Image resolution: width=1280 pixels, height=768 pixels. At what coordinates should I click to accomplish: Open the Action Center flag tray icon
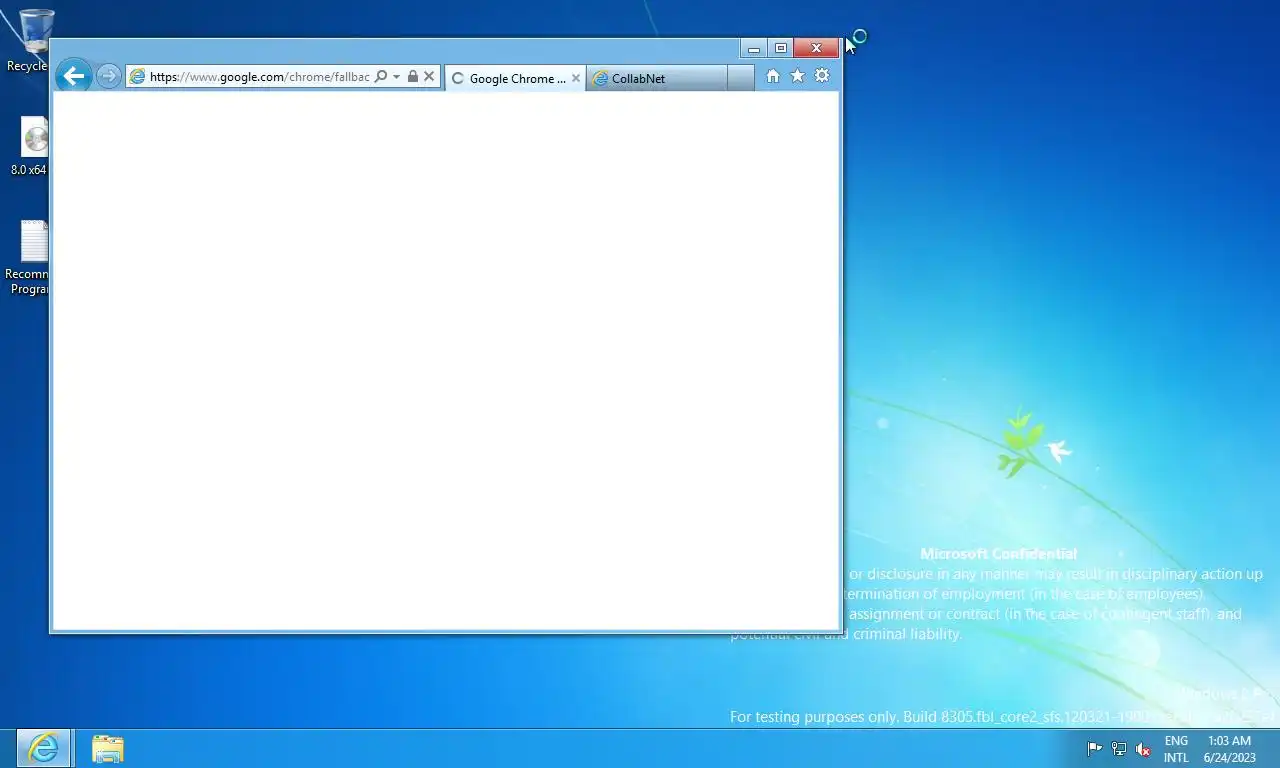(1094, 749)
